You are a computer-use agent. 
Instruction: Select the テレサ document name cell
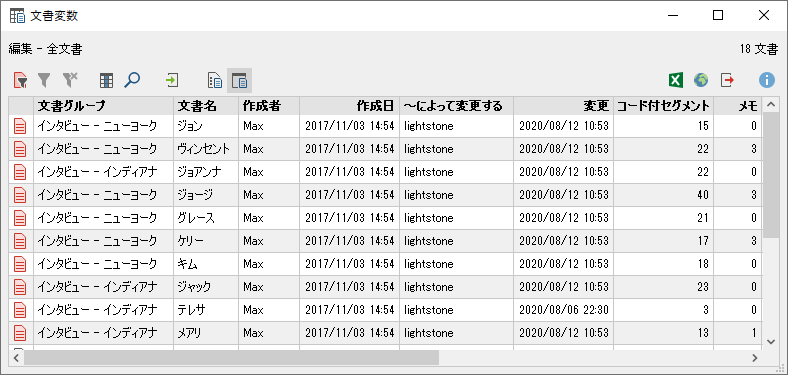(206, 310)
